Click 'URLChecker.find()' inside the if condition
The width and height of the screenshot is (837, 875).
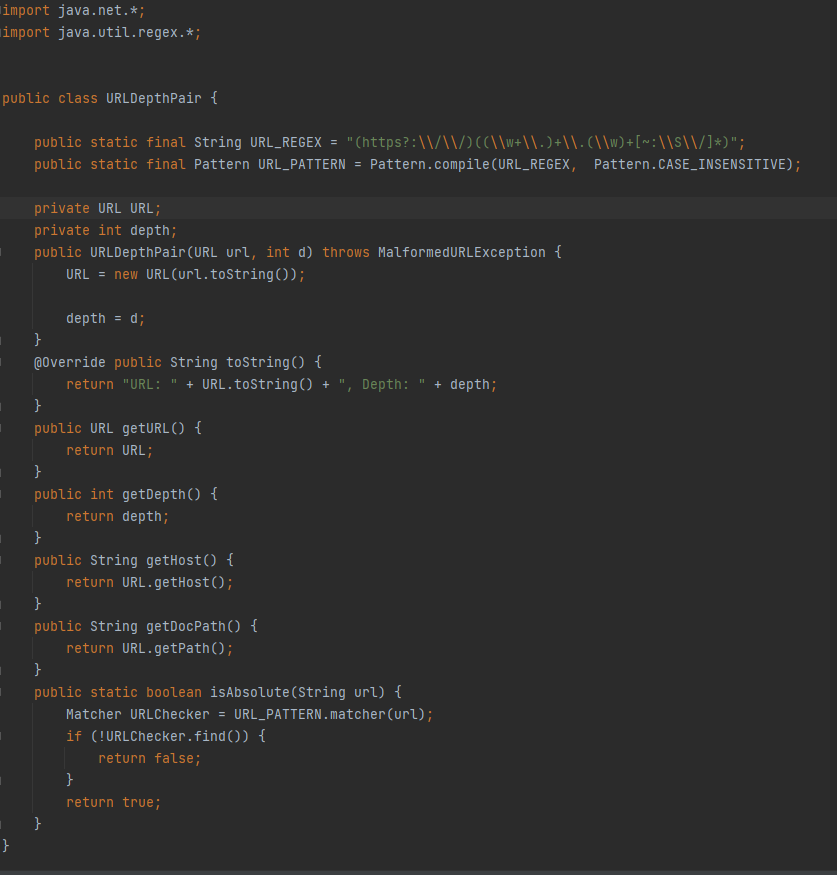[x=174, y=737]
